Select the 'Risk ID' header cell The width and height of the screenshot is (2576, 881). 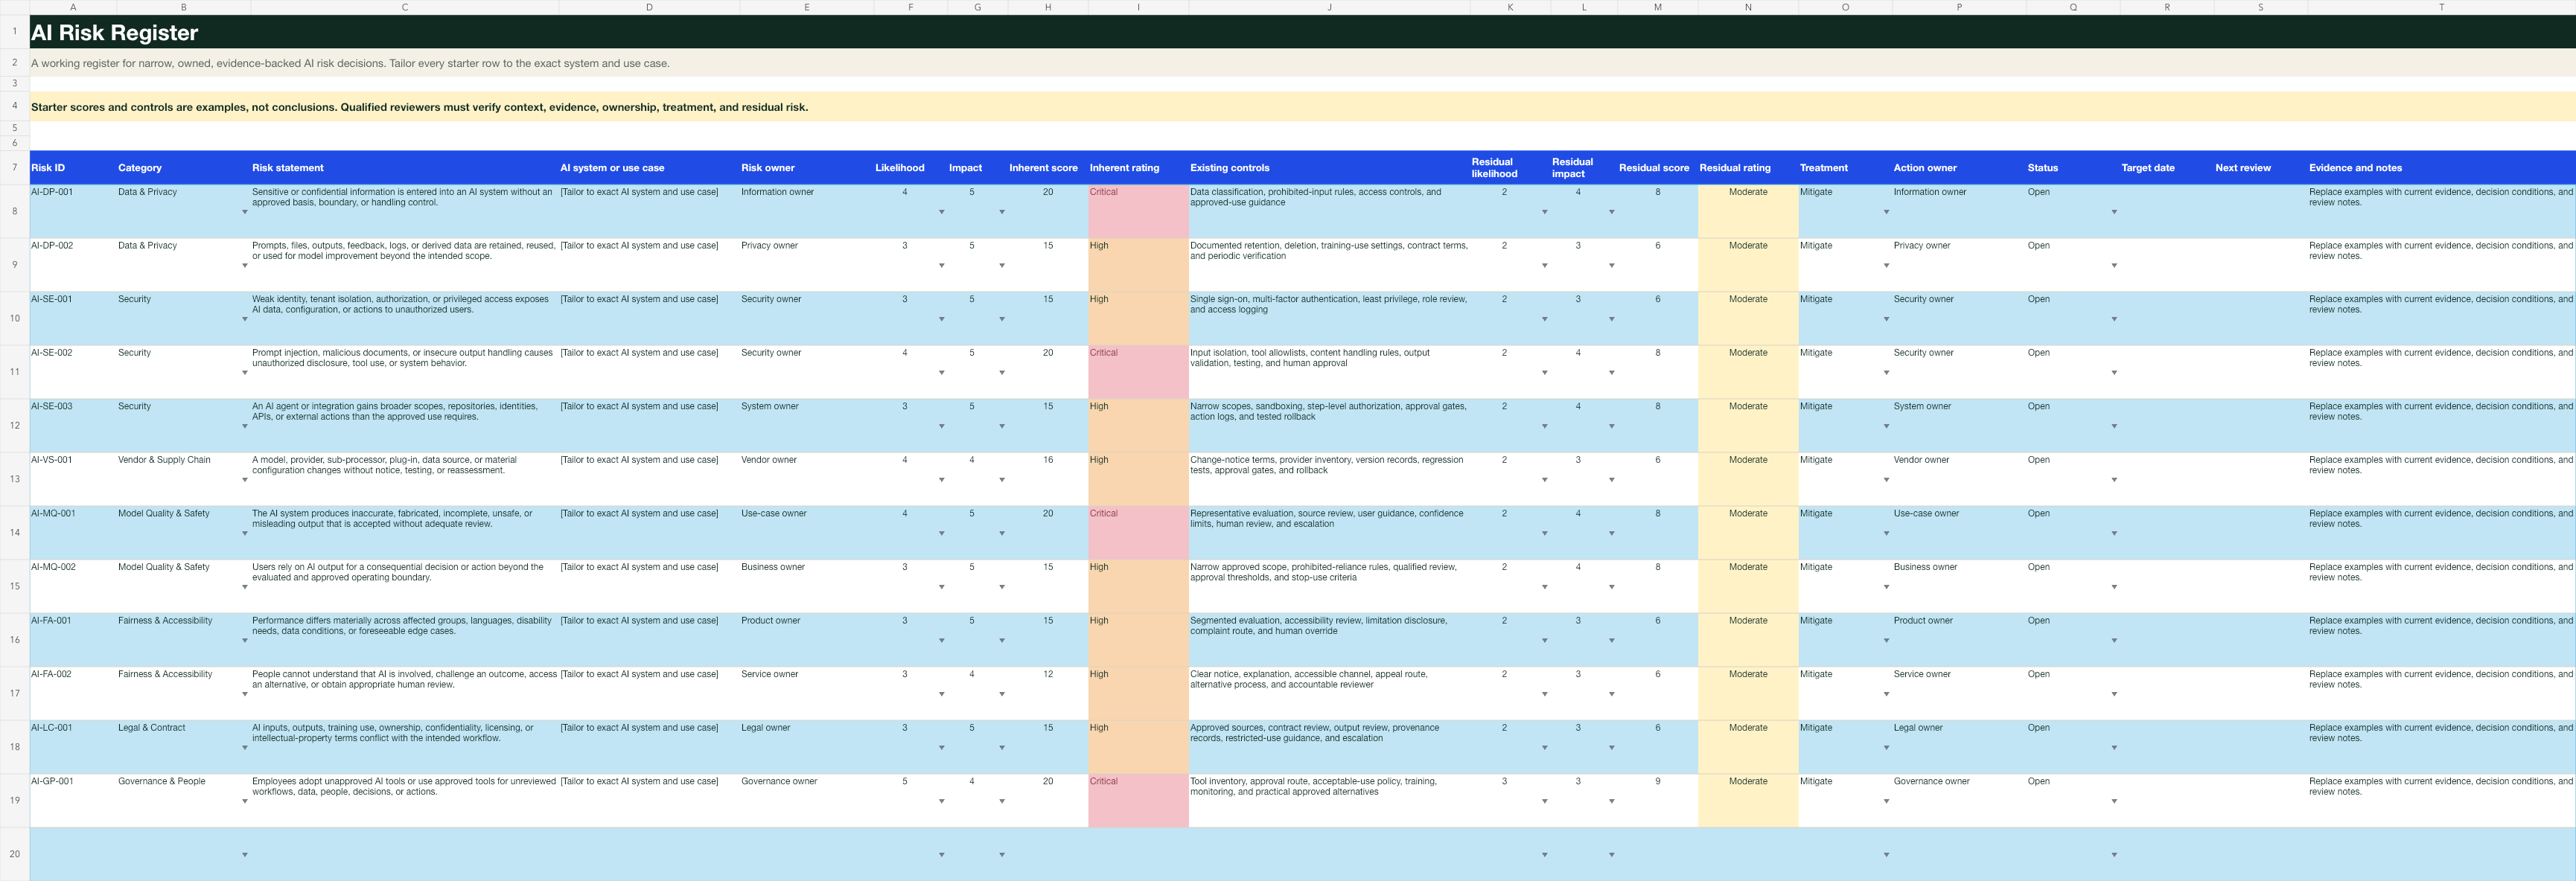tap(73, 168)
